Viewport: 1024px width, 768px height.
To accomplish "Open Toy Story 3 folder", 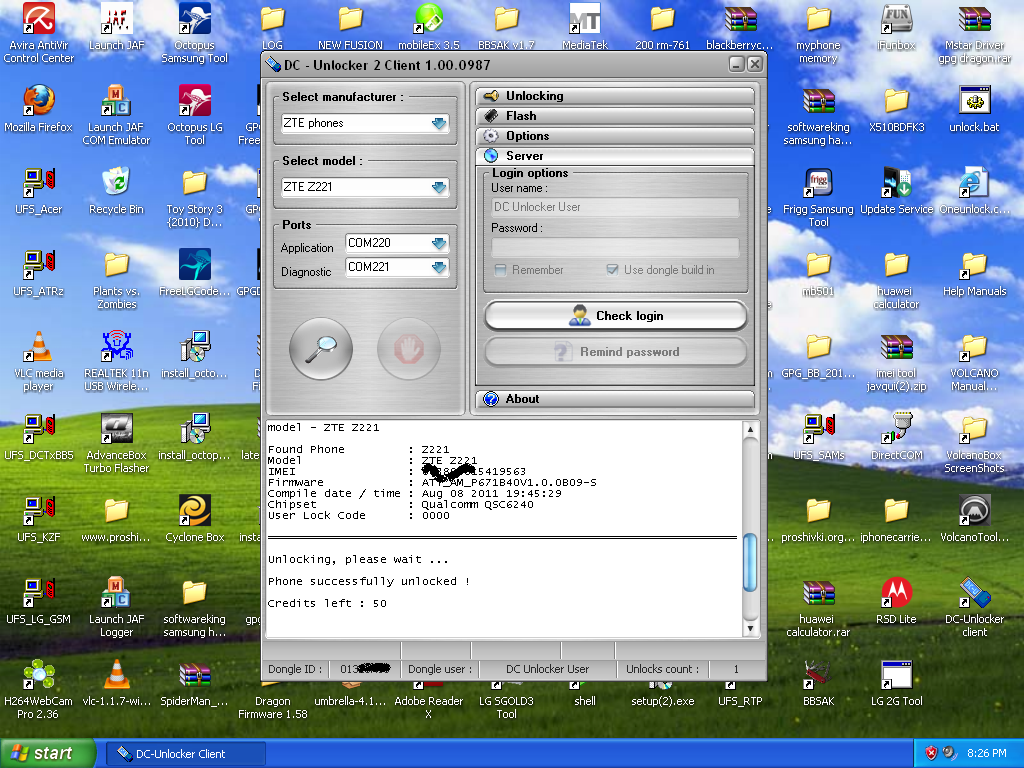I will (x=195, y=197).
